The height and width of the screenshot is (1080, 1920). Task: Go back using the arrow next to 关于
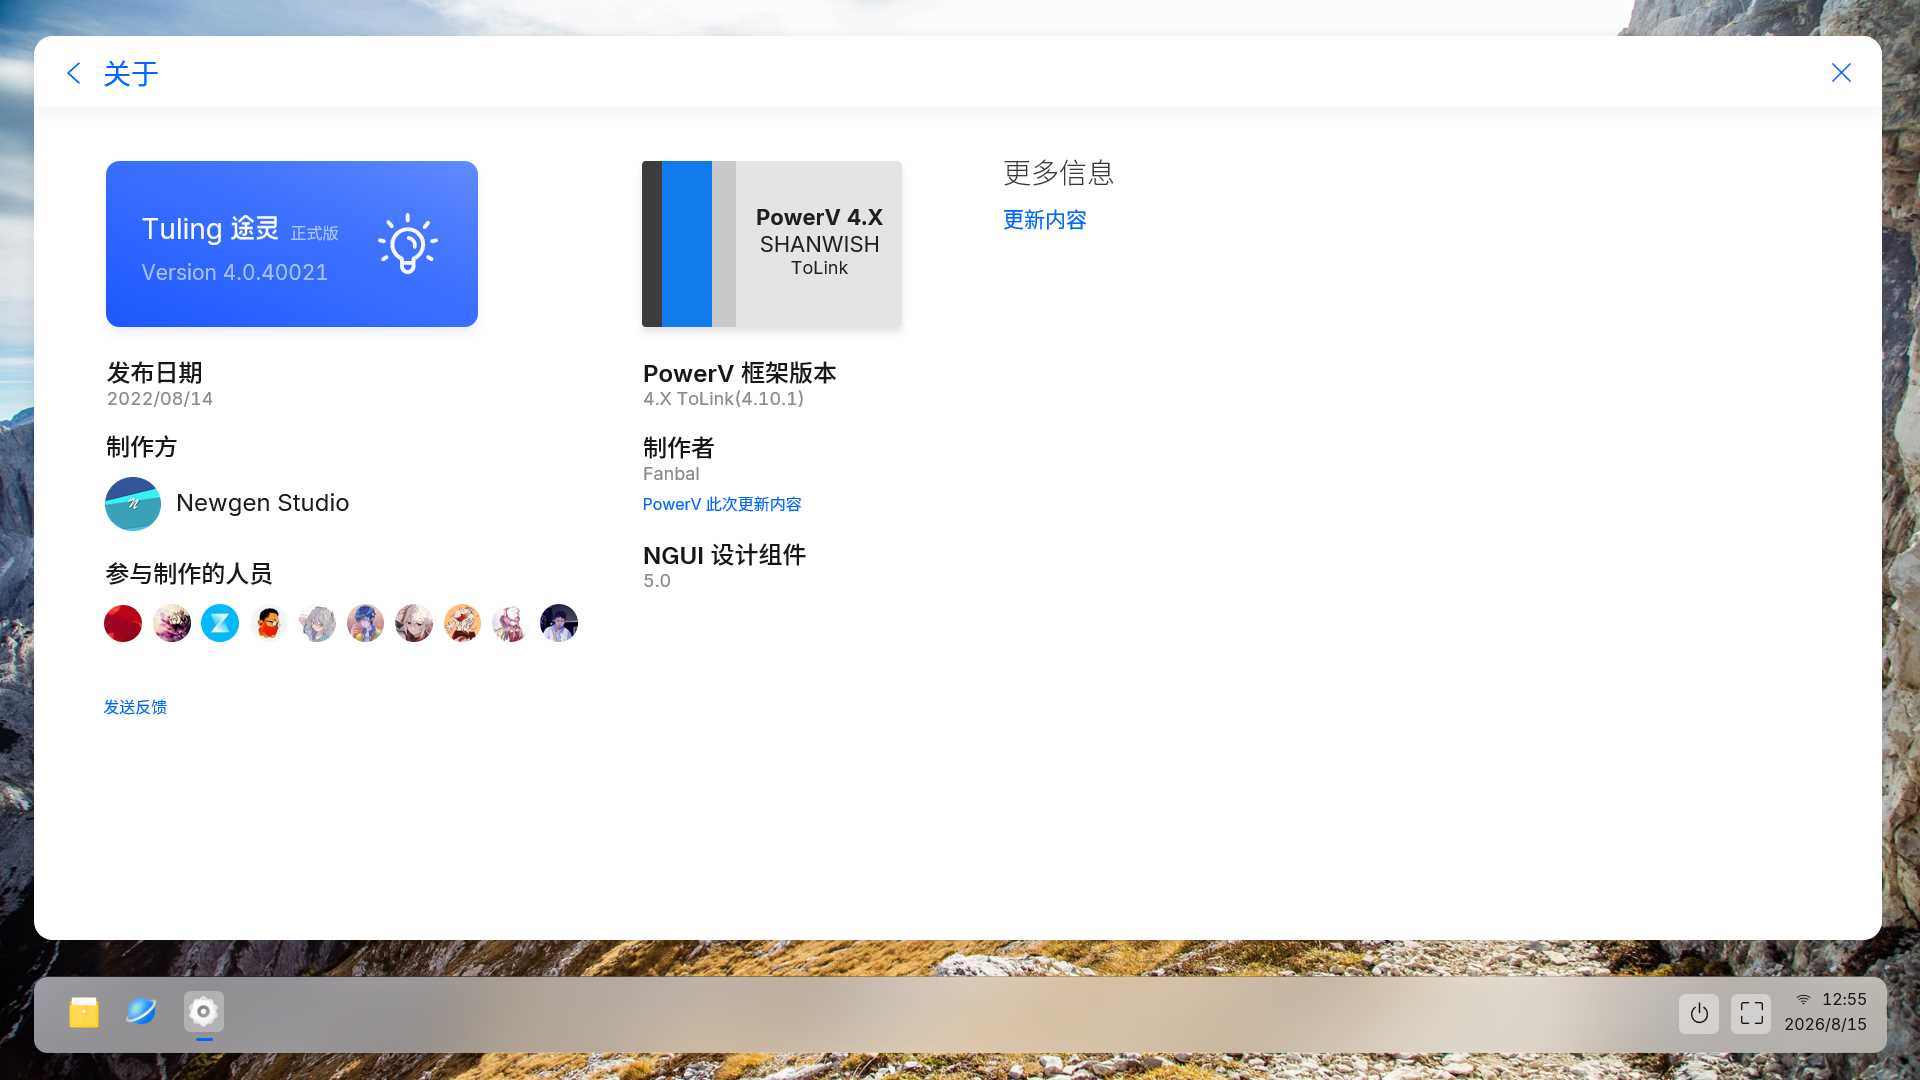click(x=73, y=73)
